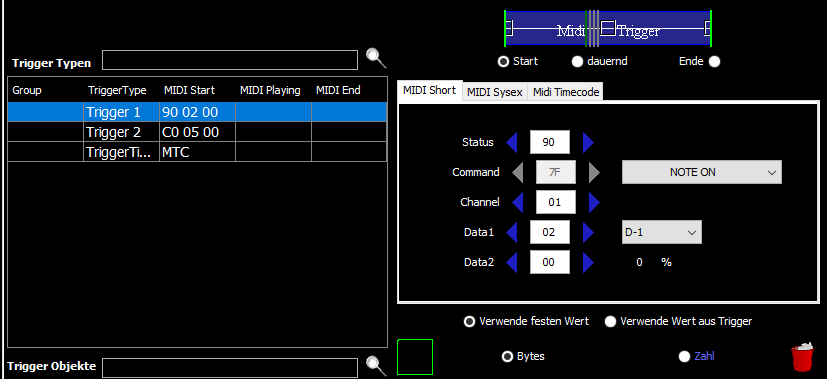This screenshot has height=379, width=827.
Task: Click the Channel value field 01
Action: click(556, 202)
